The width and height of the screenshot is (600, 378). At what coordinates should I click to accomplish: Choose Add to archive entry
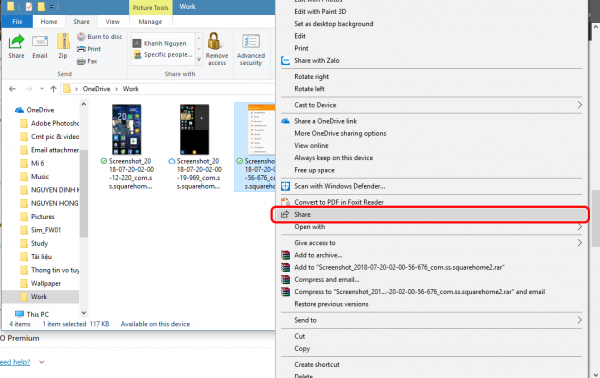[318, 255]
